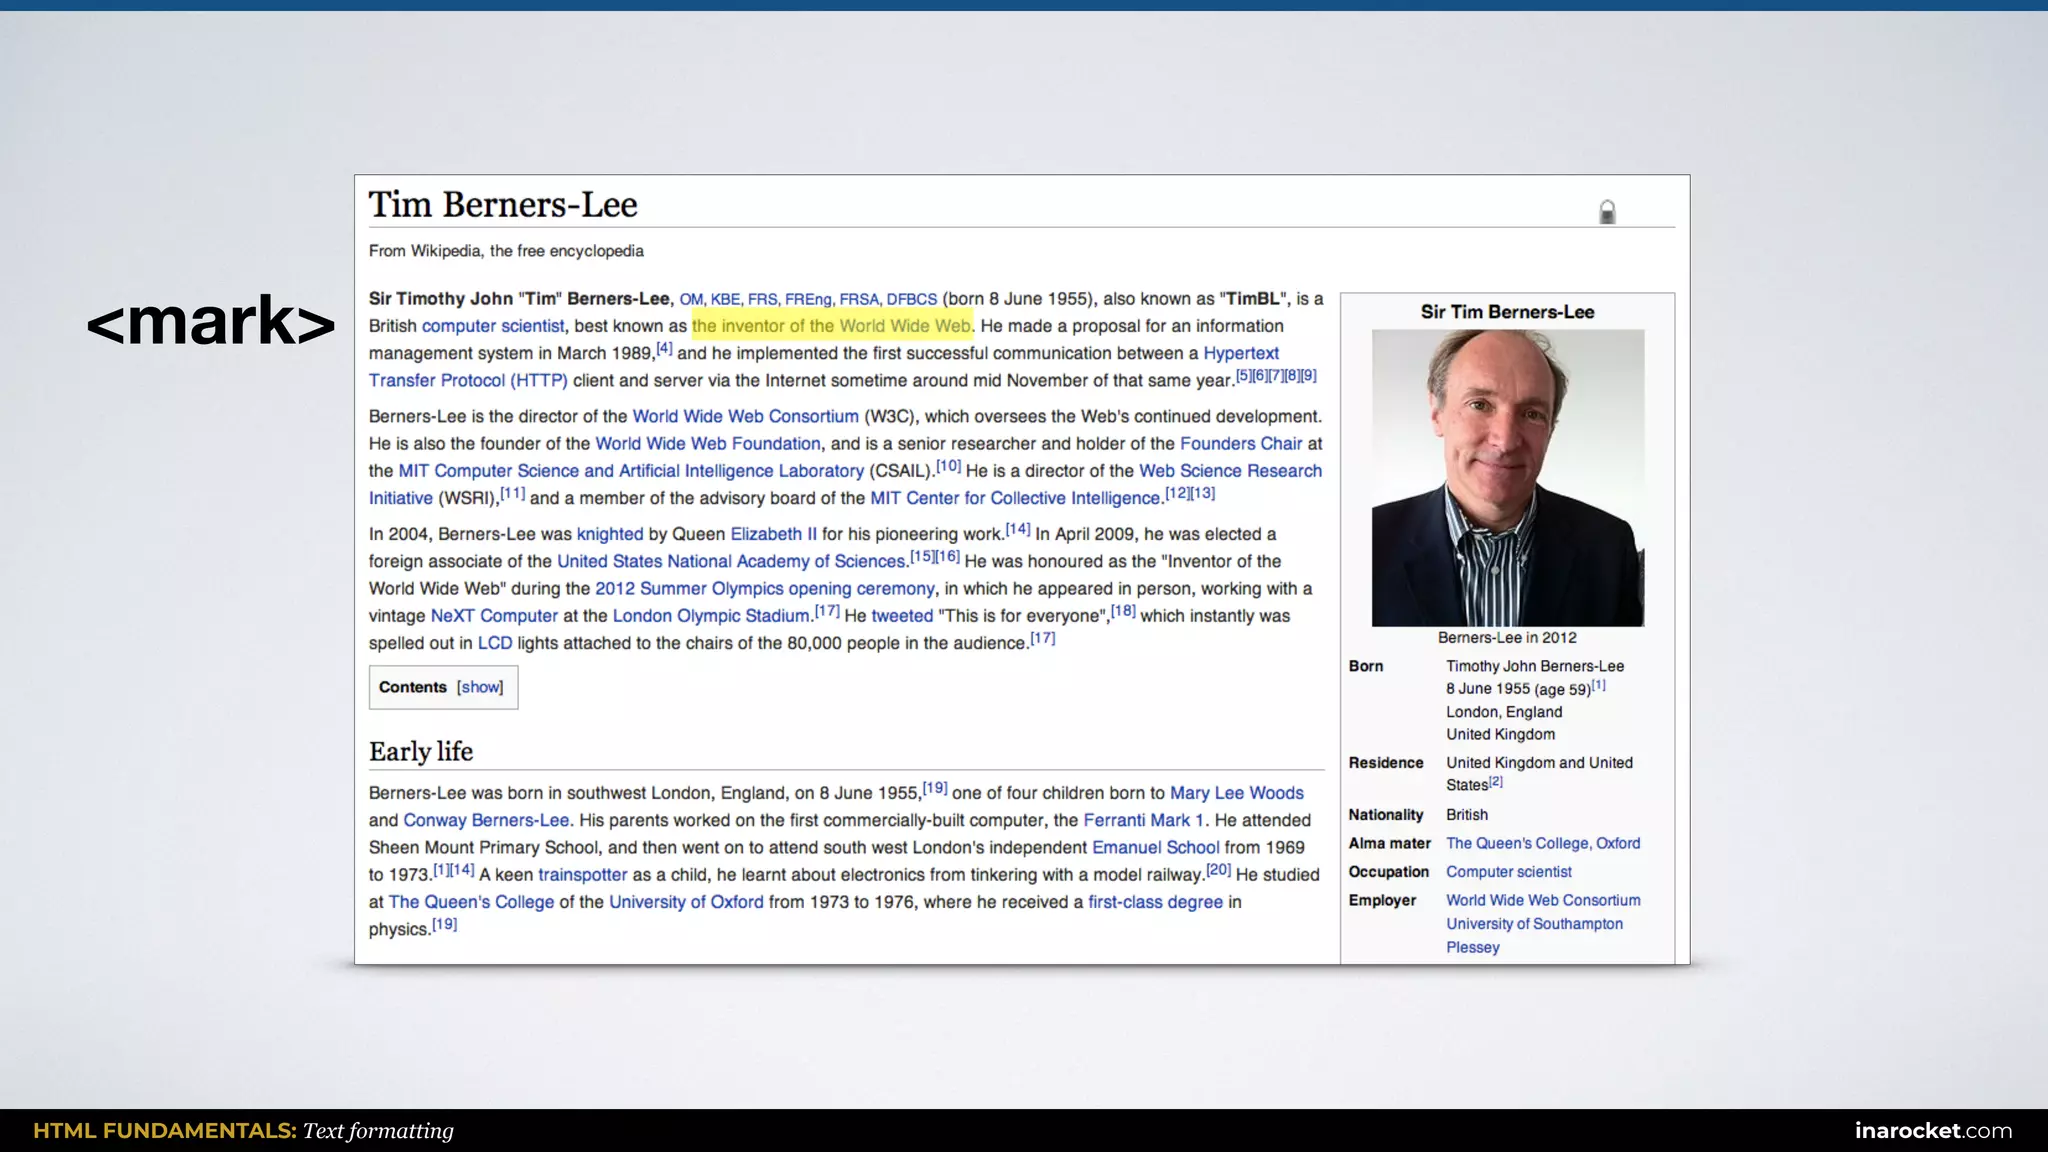
Task: Open the computer scientist link
Action: point(493,326)
